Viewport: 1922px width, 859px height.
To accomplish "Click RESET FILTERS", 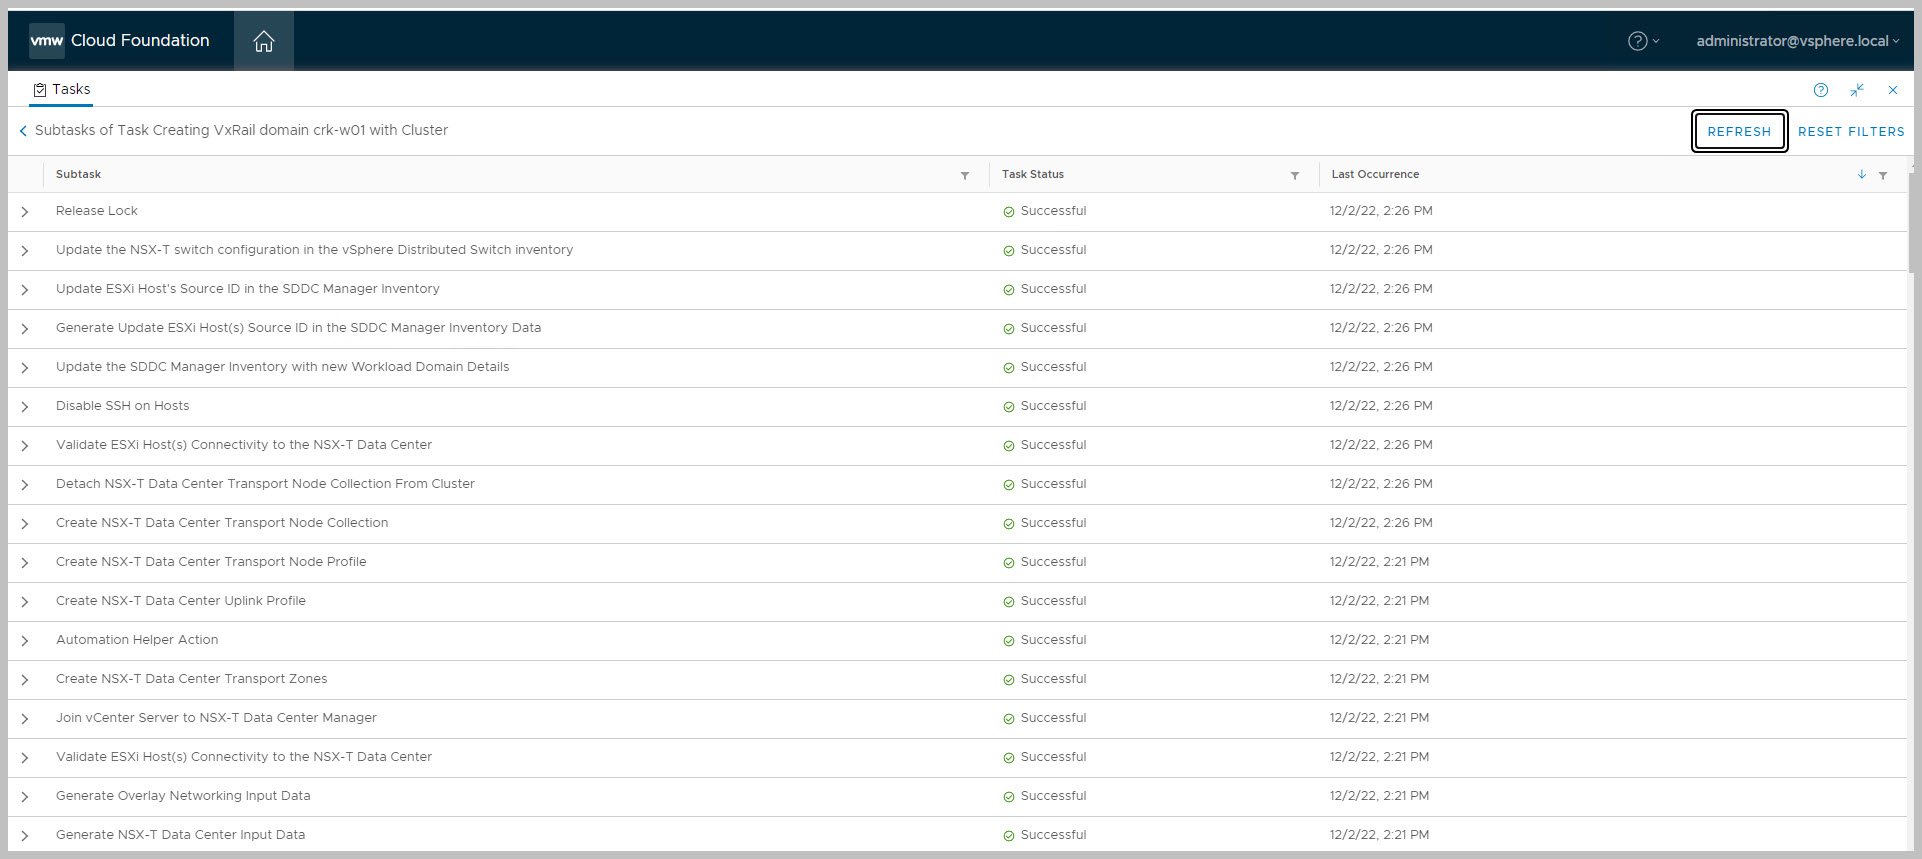I will (x=1850, y=131).
